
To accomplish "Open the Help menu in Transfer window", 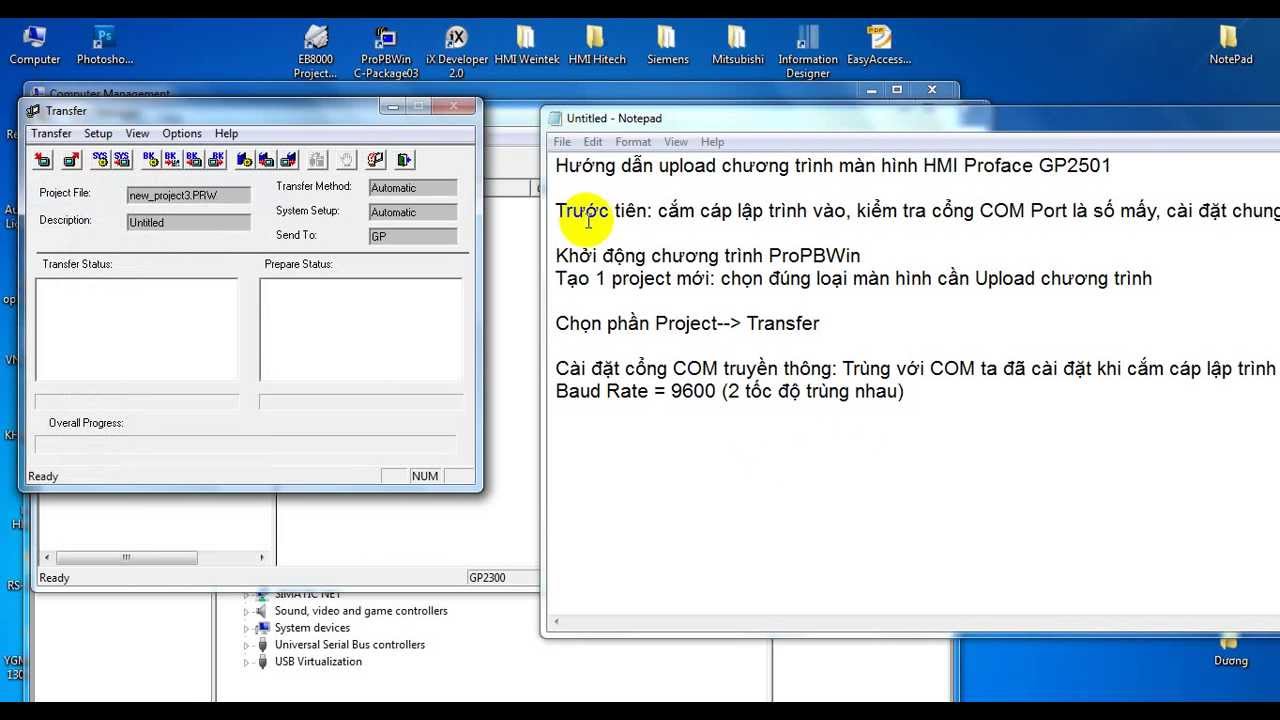I will pyautogui.click(x=226, y=133).
